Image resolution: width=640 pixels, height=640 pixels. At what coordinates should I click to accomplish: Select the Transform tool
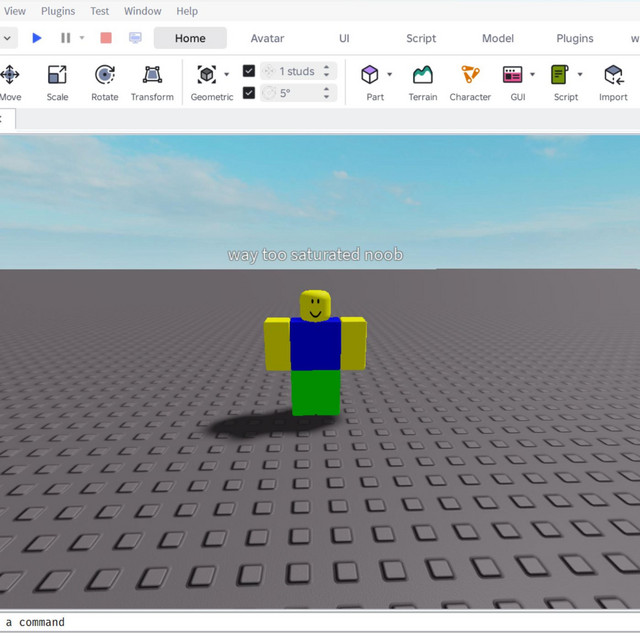[152, 83]
